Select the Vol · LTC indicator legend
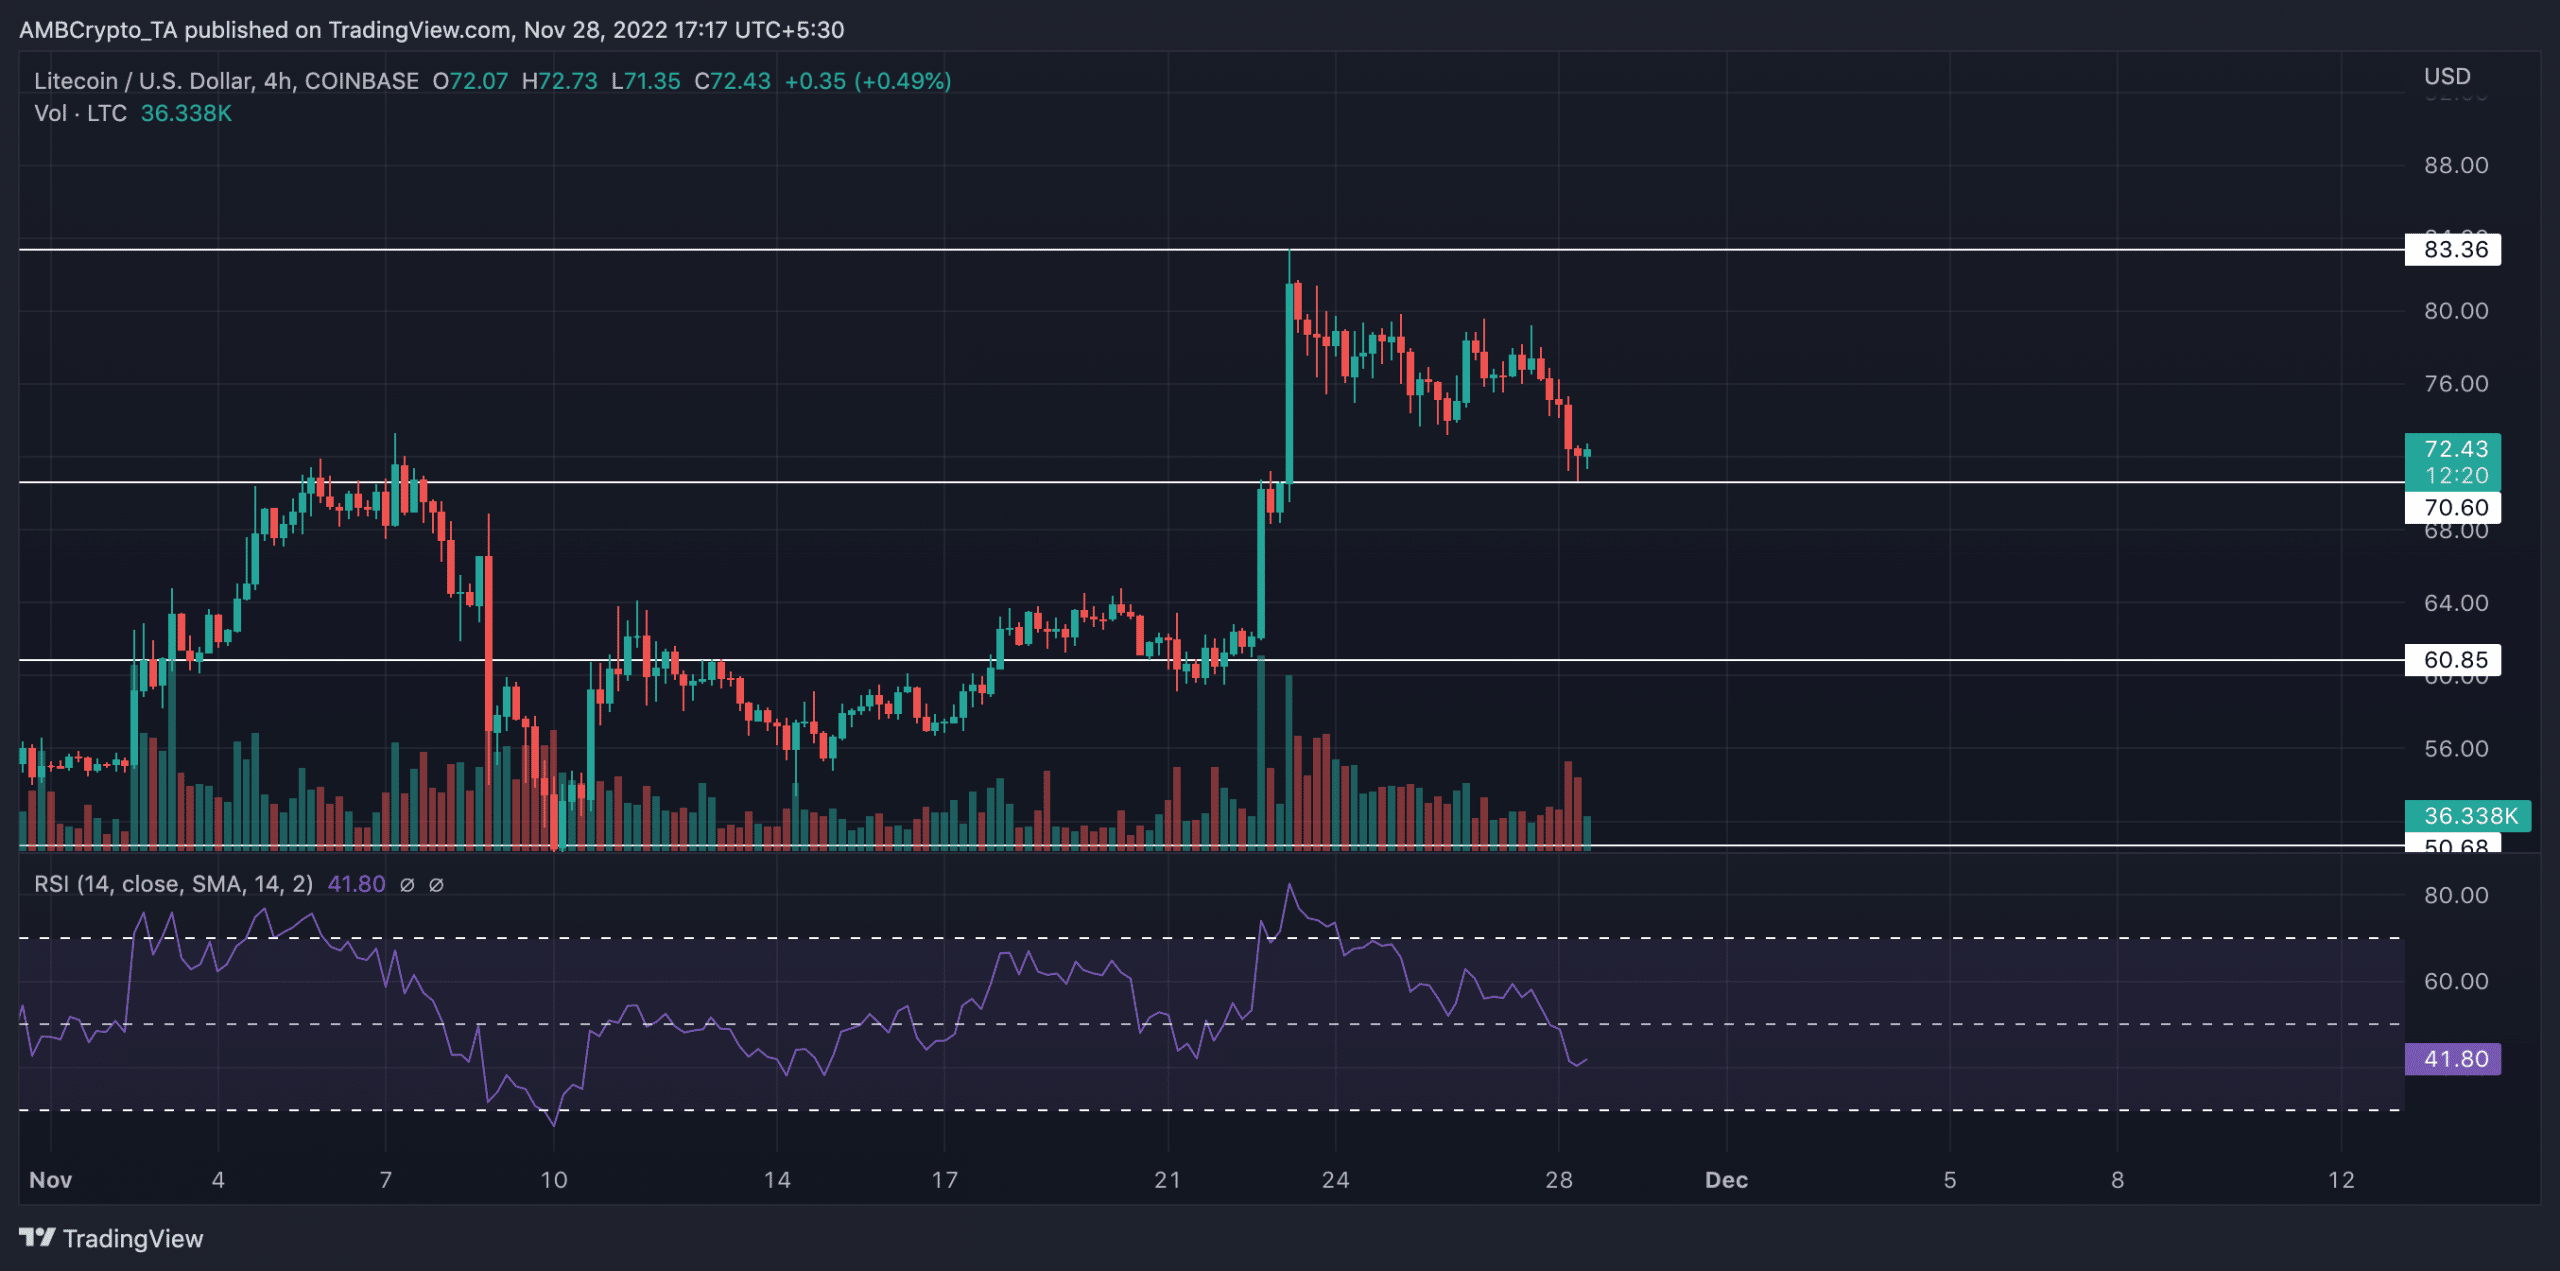The width and height of the screenshot is (2560, 1271). [x=80, y=114]
